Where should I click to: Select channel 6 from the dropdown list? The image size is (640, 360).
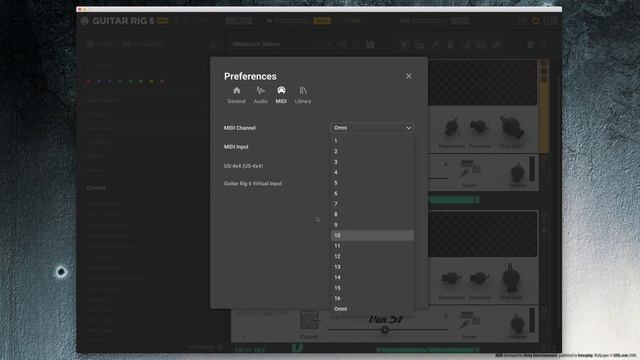tap(372, 193)
